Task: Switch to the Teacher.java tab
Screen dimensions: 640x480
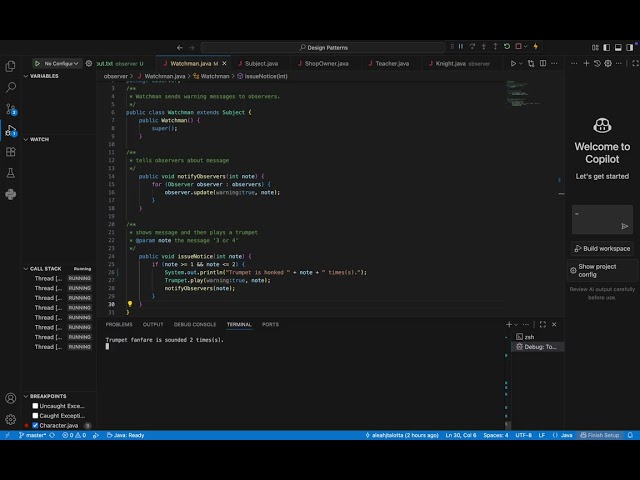Action: coord(392,63)
